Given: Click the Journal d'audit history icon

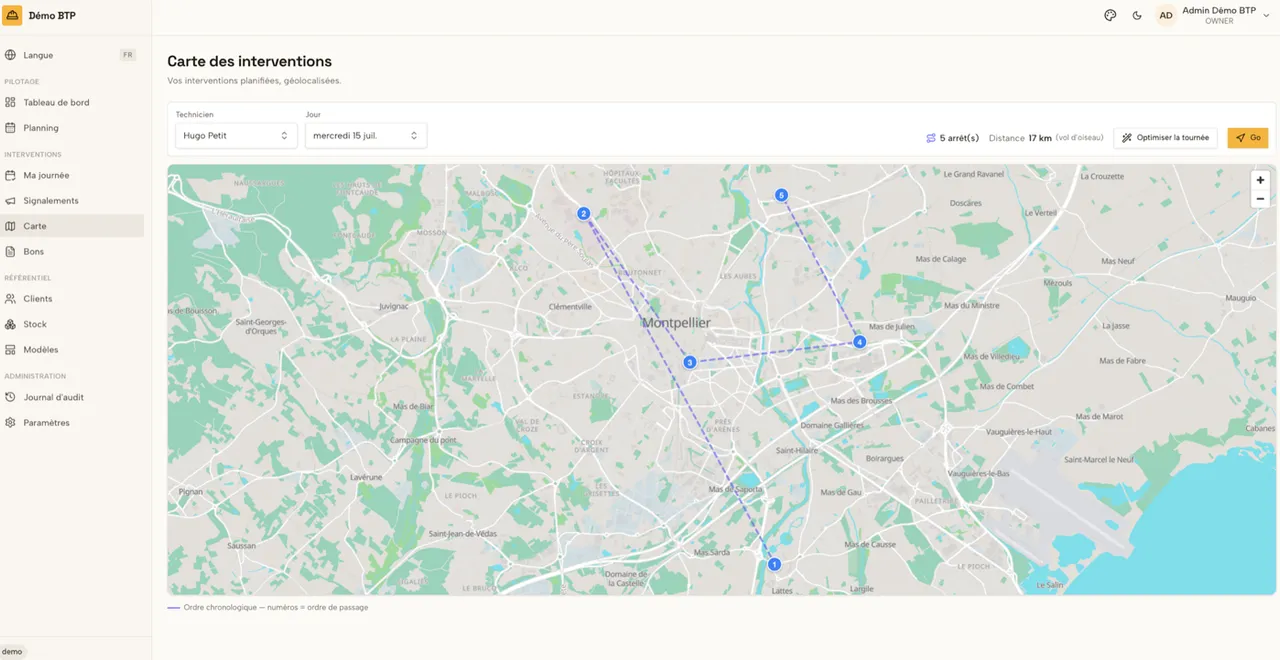Looking at the screenshot, I should [10, 397].
